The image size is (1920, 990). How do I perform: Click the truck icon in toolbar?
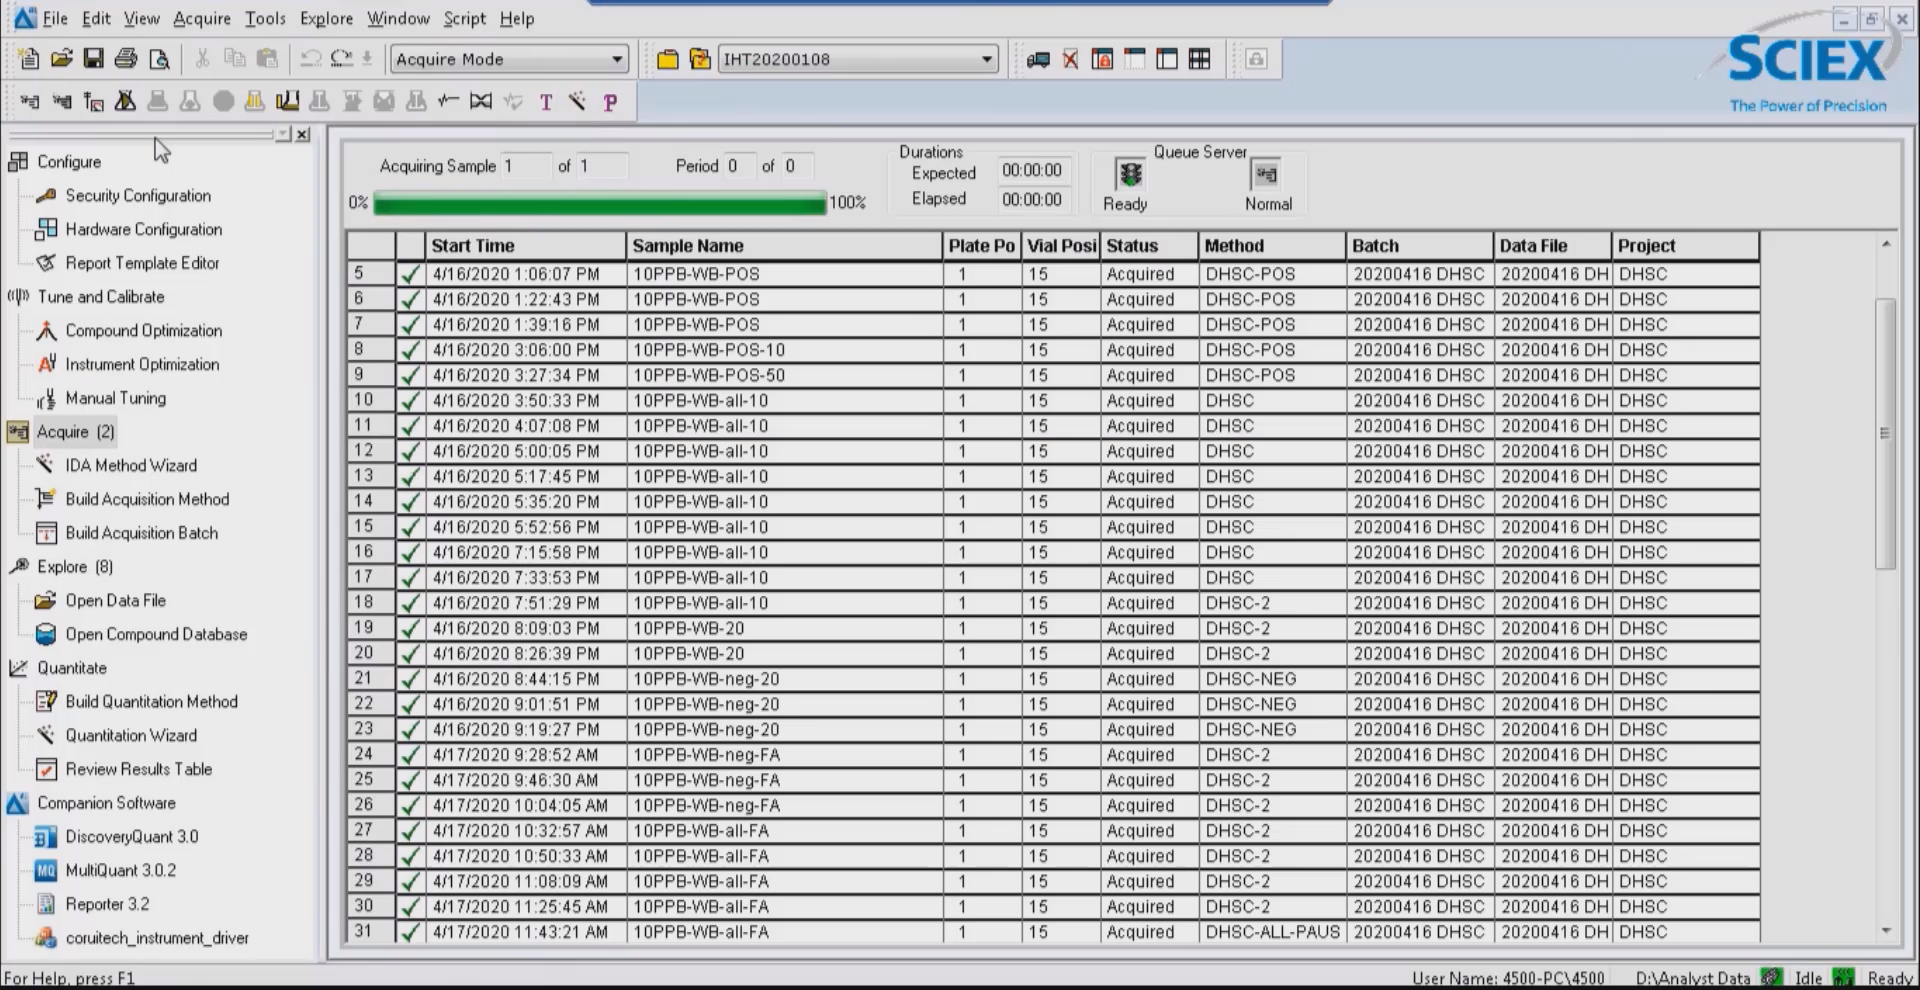(1038, 60)
